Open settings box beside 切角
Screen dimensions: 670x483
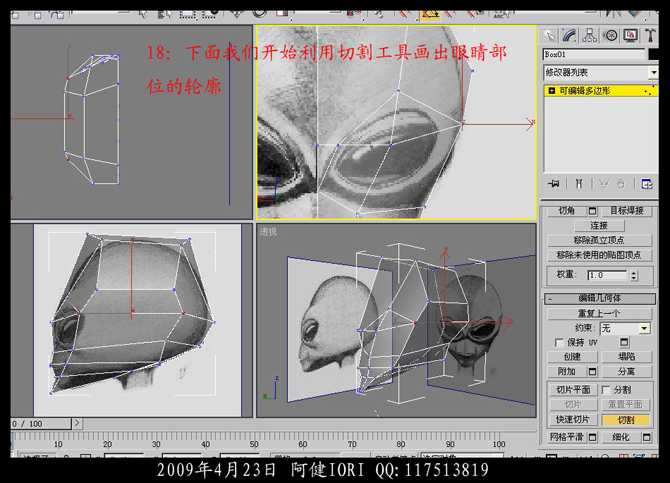pos(592,211)
